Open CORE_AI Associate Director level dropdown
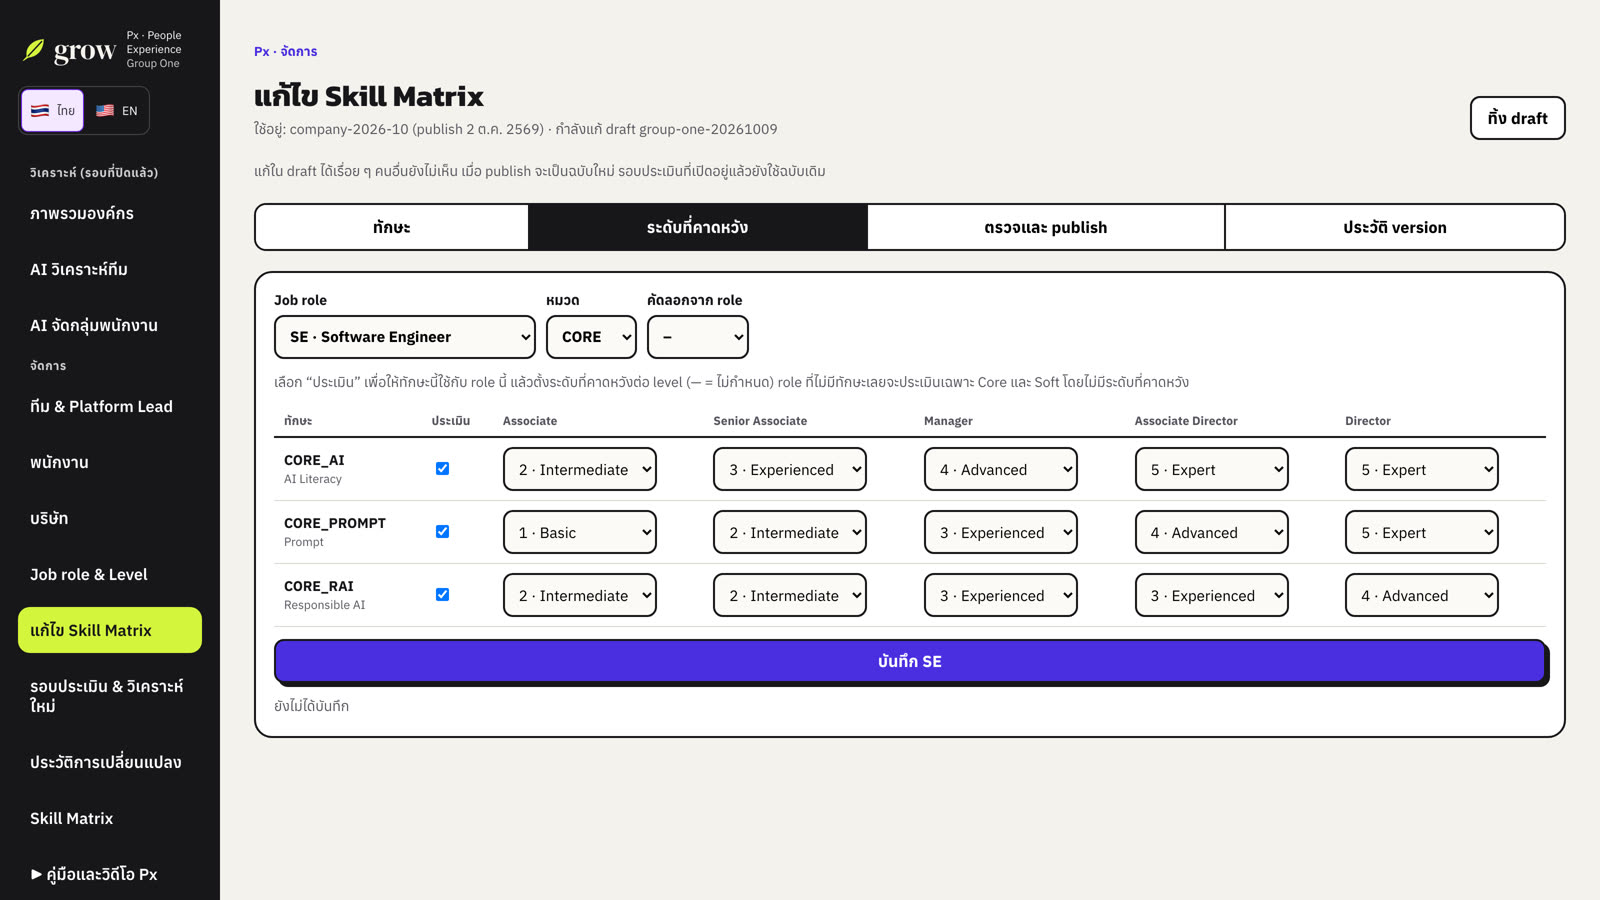The height and width of the screenshot is (900, 1600). pos(1212,469)
